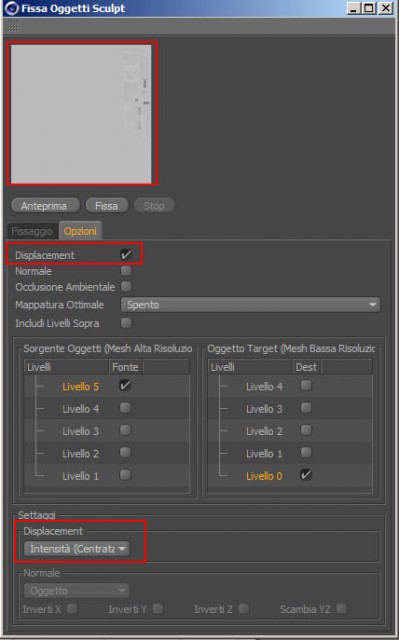Grab the dotted grip handle below the title bar

(x=13, y=27)
